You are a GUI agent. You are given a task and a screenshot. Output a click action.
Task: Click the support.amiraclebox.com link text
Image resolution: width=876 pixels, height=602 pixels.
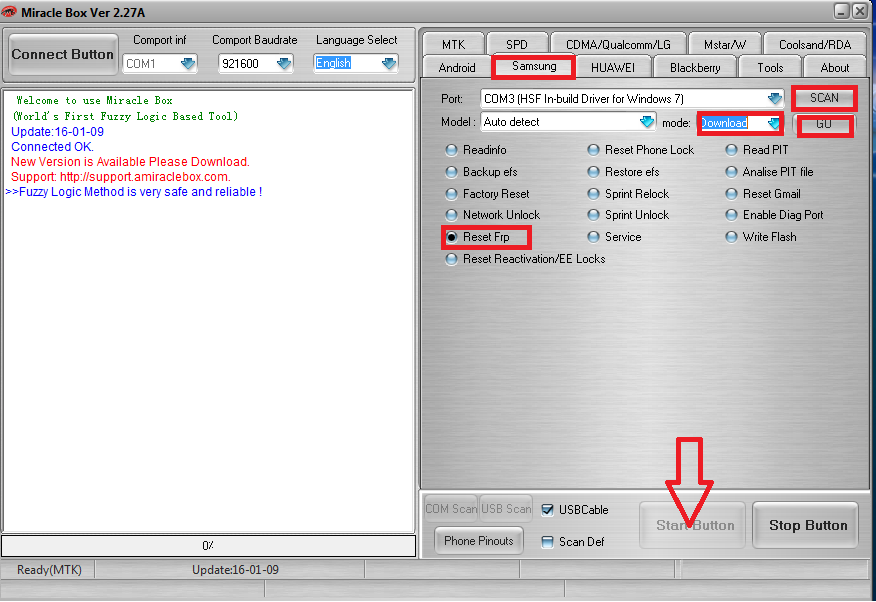pos(145,177)
